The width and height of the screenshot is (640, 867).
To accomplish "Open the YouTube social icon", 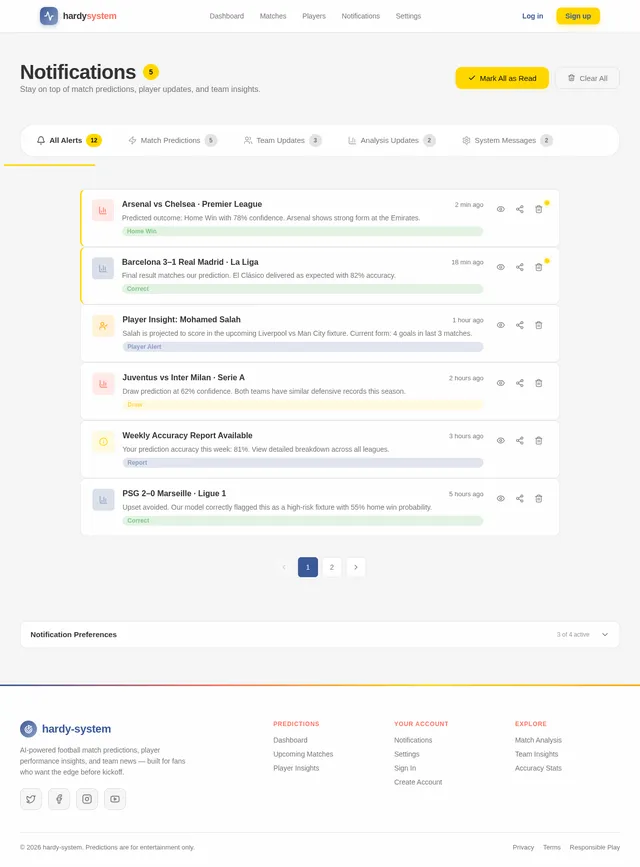I will (x=115, y=798).
